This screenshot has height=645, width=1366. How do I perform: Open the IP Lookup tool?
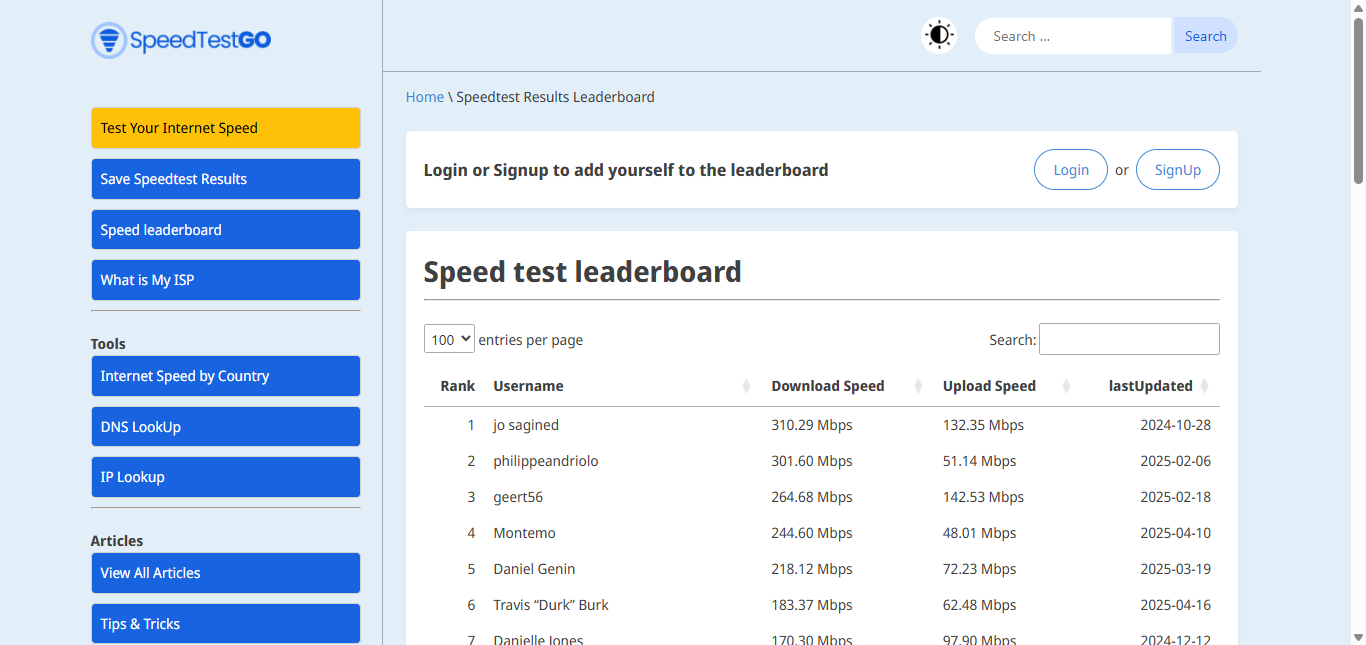(225, 477)
